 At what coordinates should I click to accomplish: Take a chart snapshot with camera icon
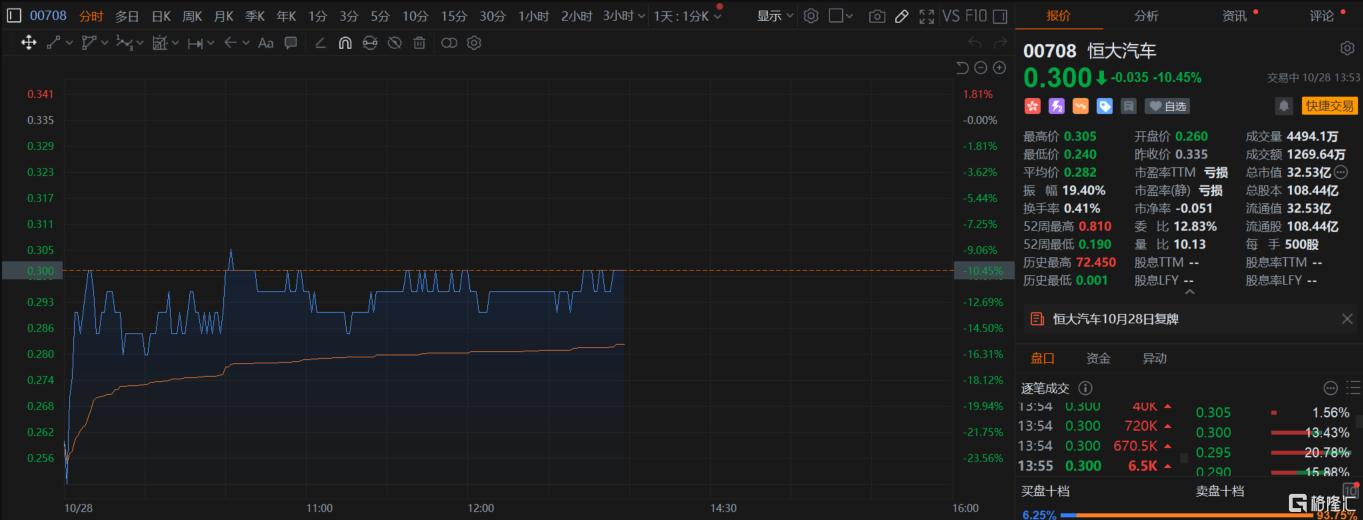click(877, 16)
